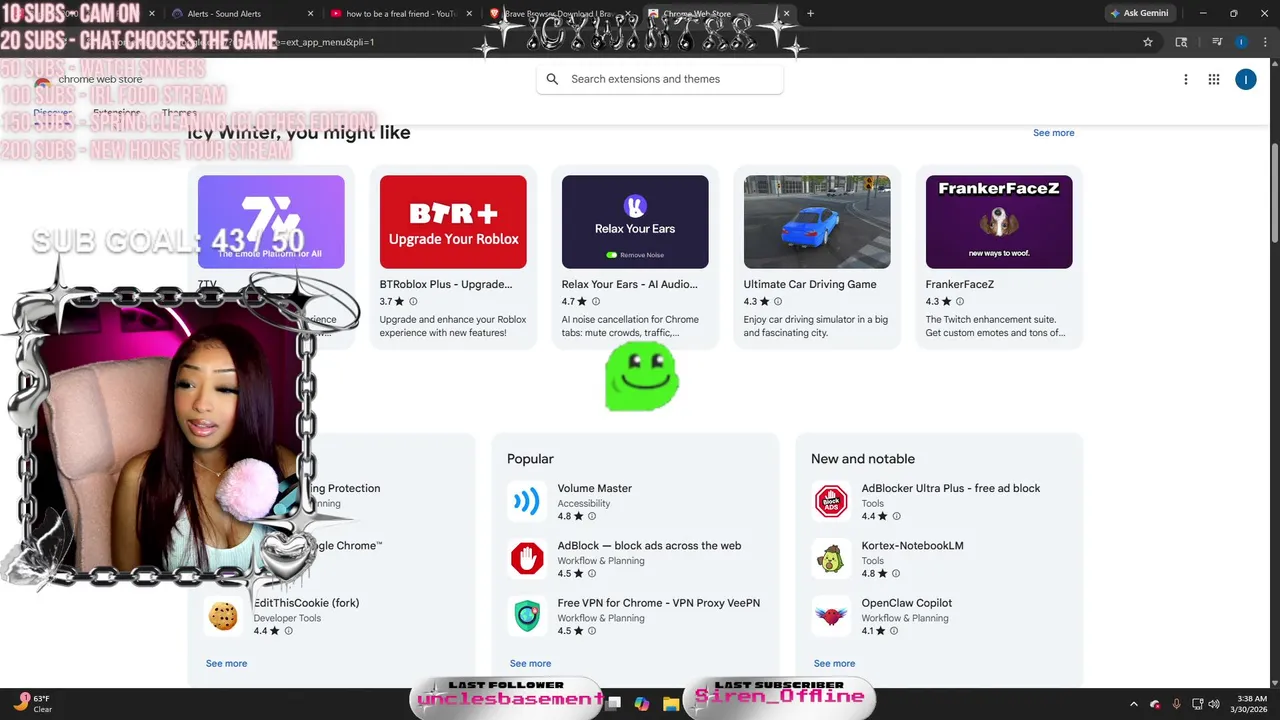Open the 'OpenClaw Copilot' title
Viewport: 1280px width, 720px height.
(x=906, y=603)
